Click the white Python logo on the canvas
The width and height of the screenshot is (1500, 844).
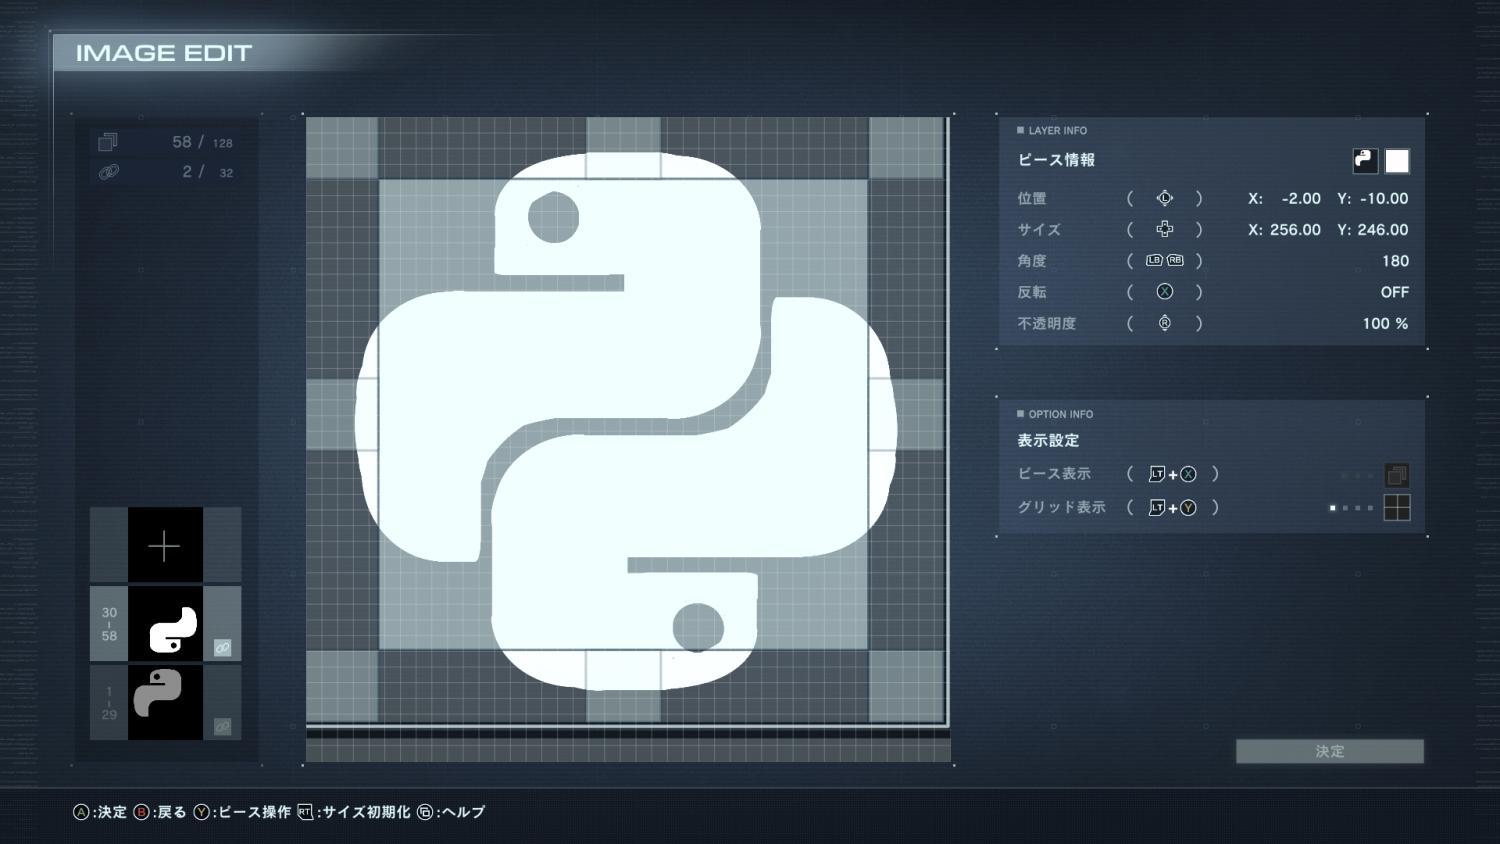625,420
